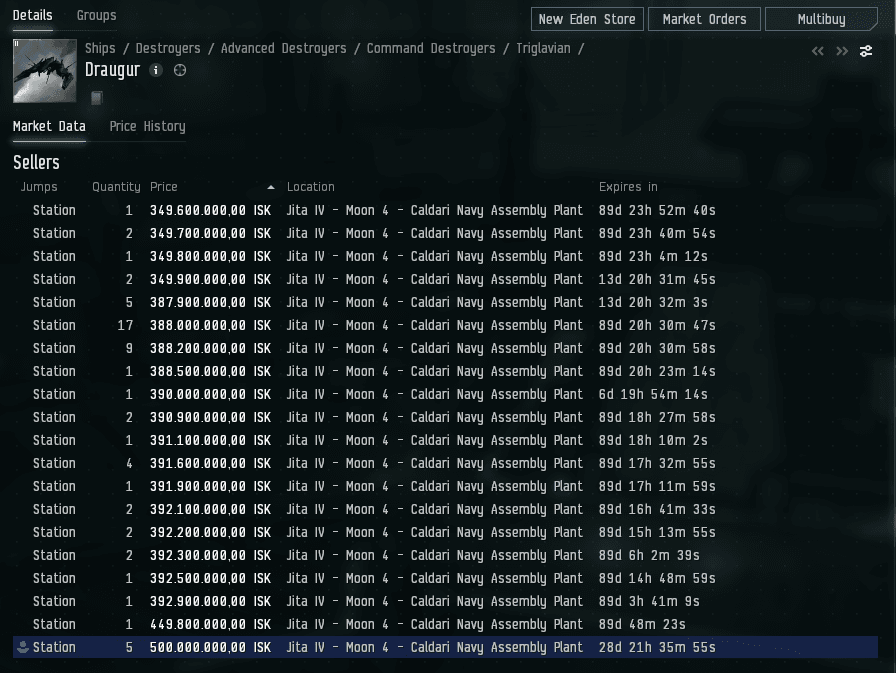896x673 pixels.
Task: Click the Multibuy button
Action: (x=820, y=19)
